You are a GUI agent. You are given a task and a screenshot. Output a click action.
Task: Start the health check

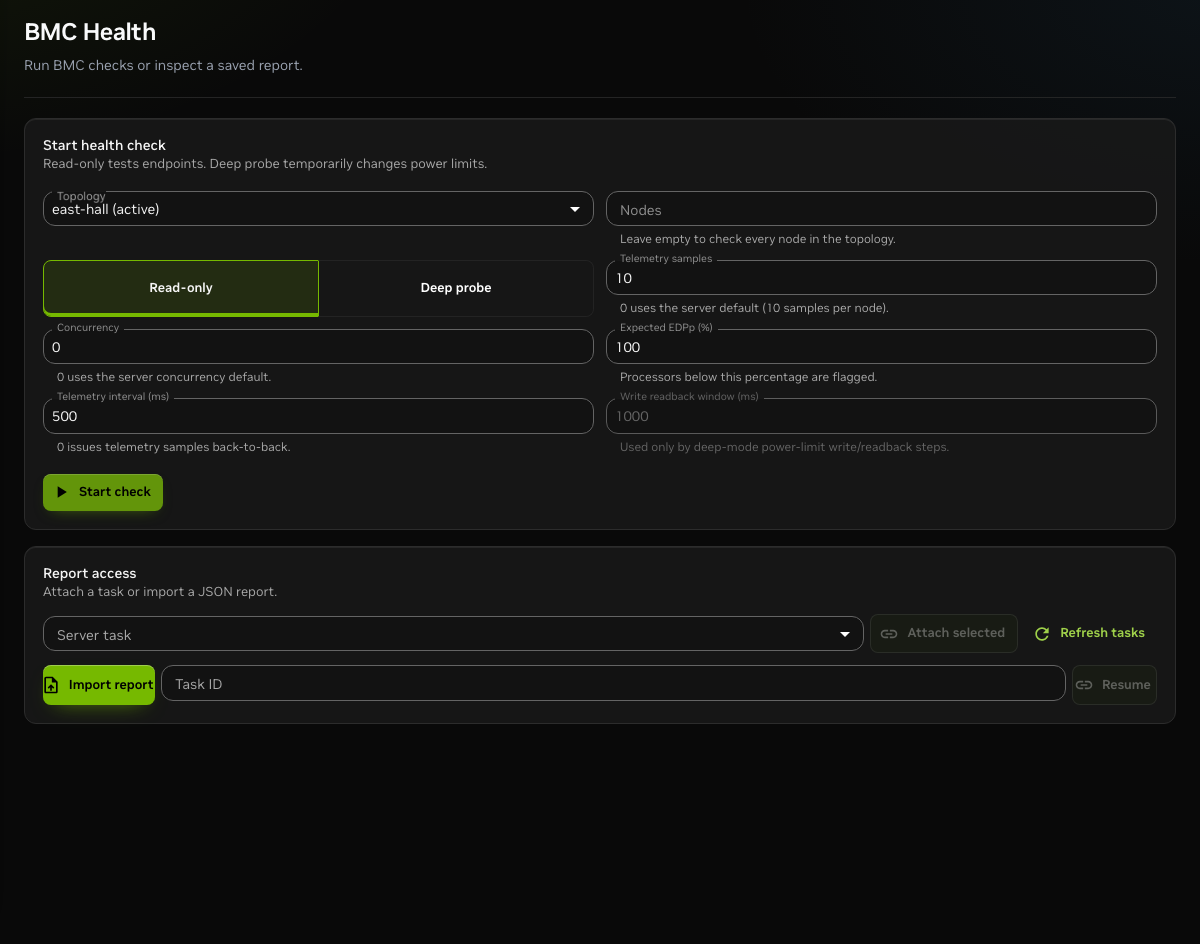[103, 492]
